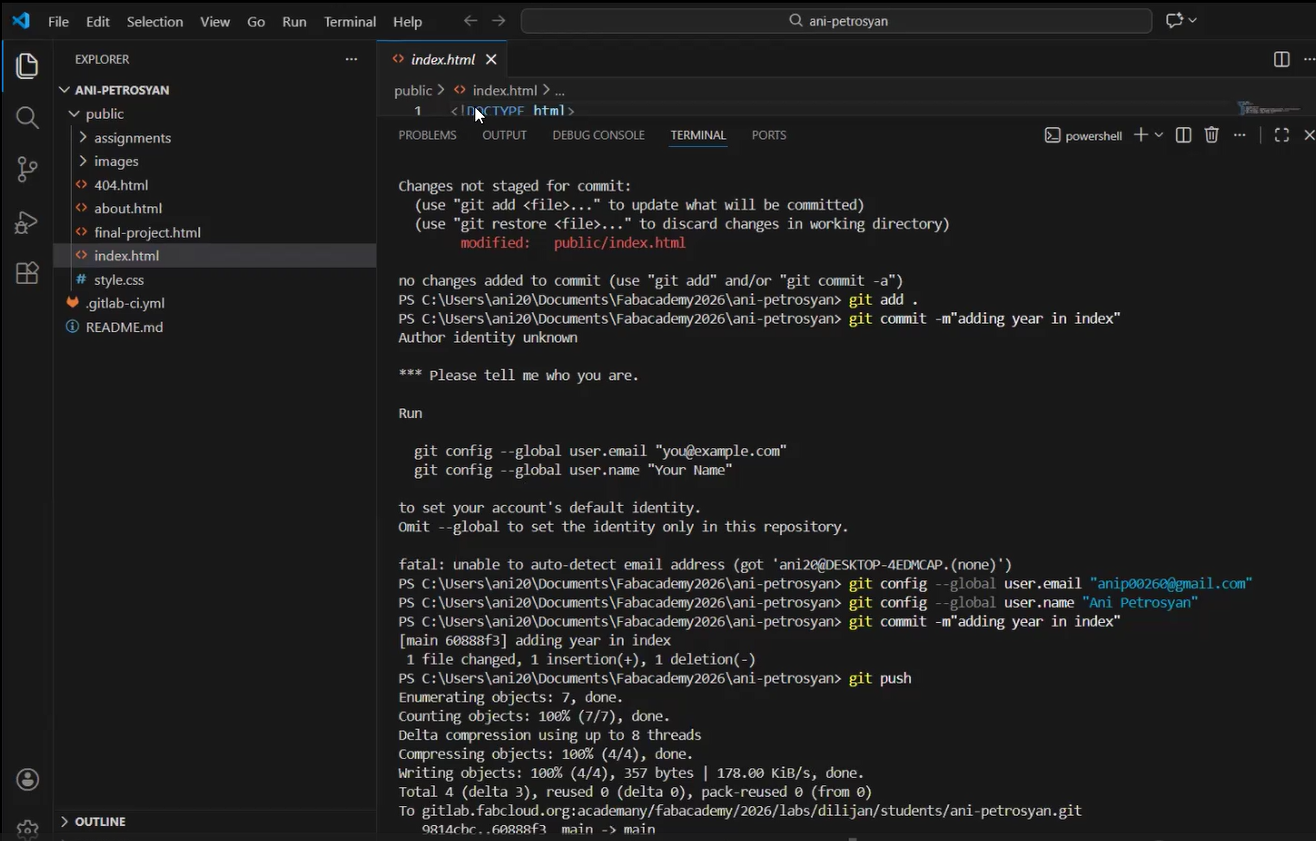This screenshot has width=1316, height=841.
Task: Open .gitlab-ci.yml in the explorer
Action: [x=125, y=303]
